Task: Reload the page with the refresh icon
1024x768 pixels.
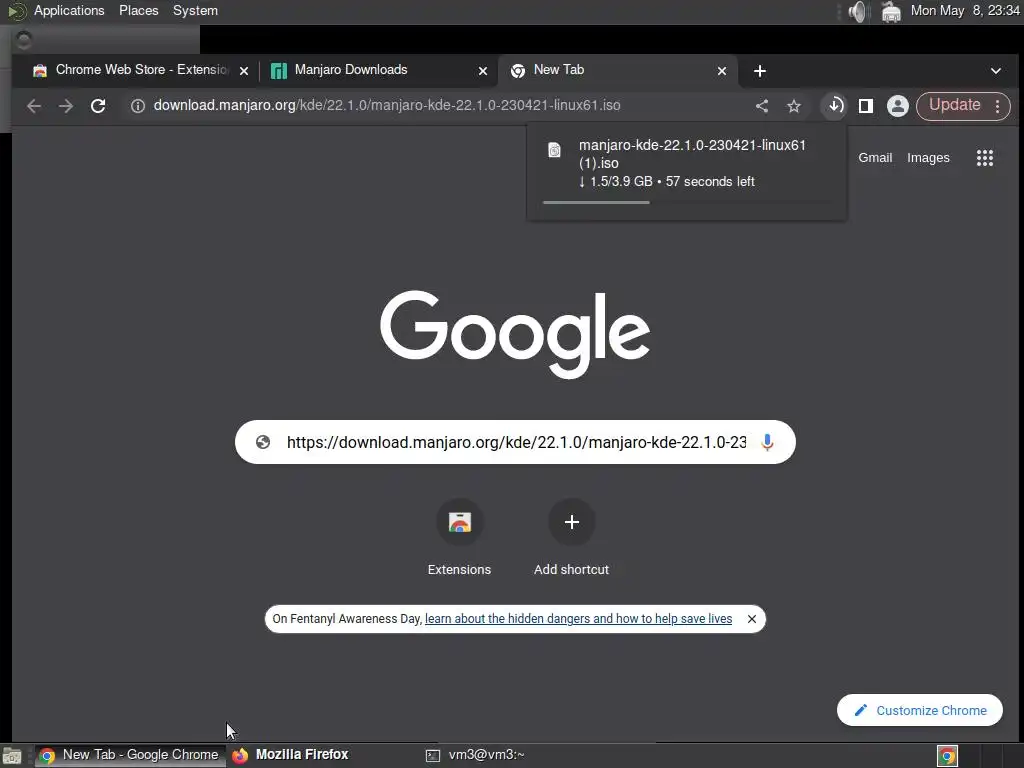Action: click(98, 106)
